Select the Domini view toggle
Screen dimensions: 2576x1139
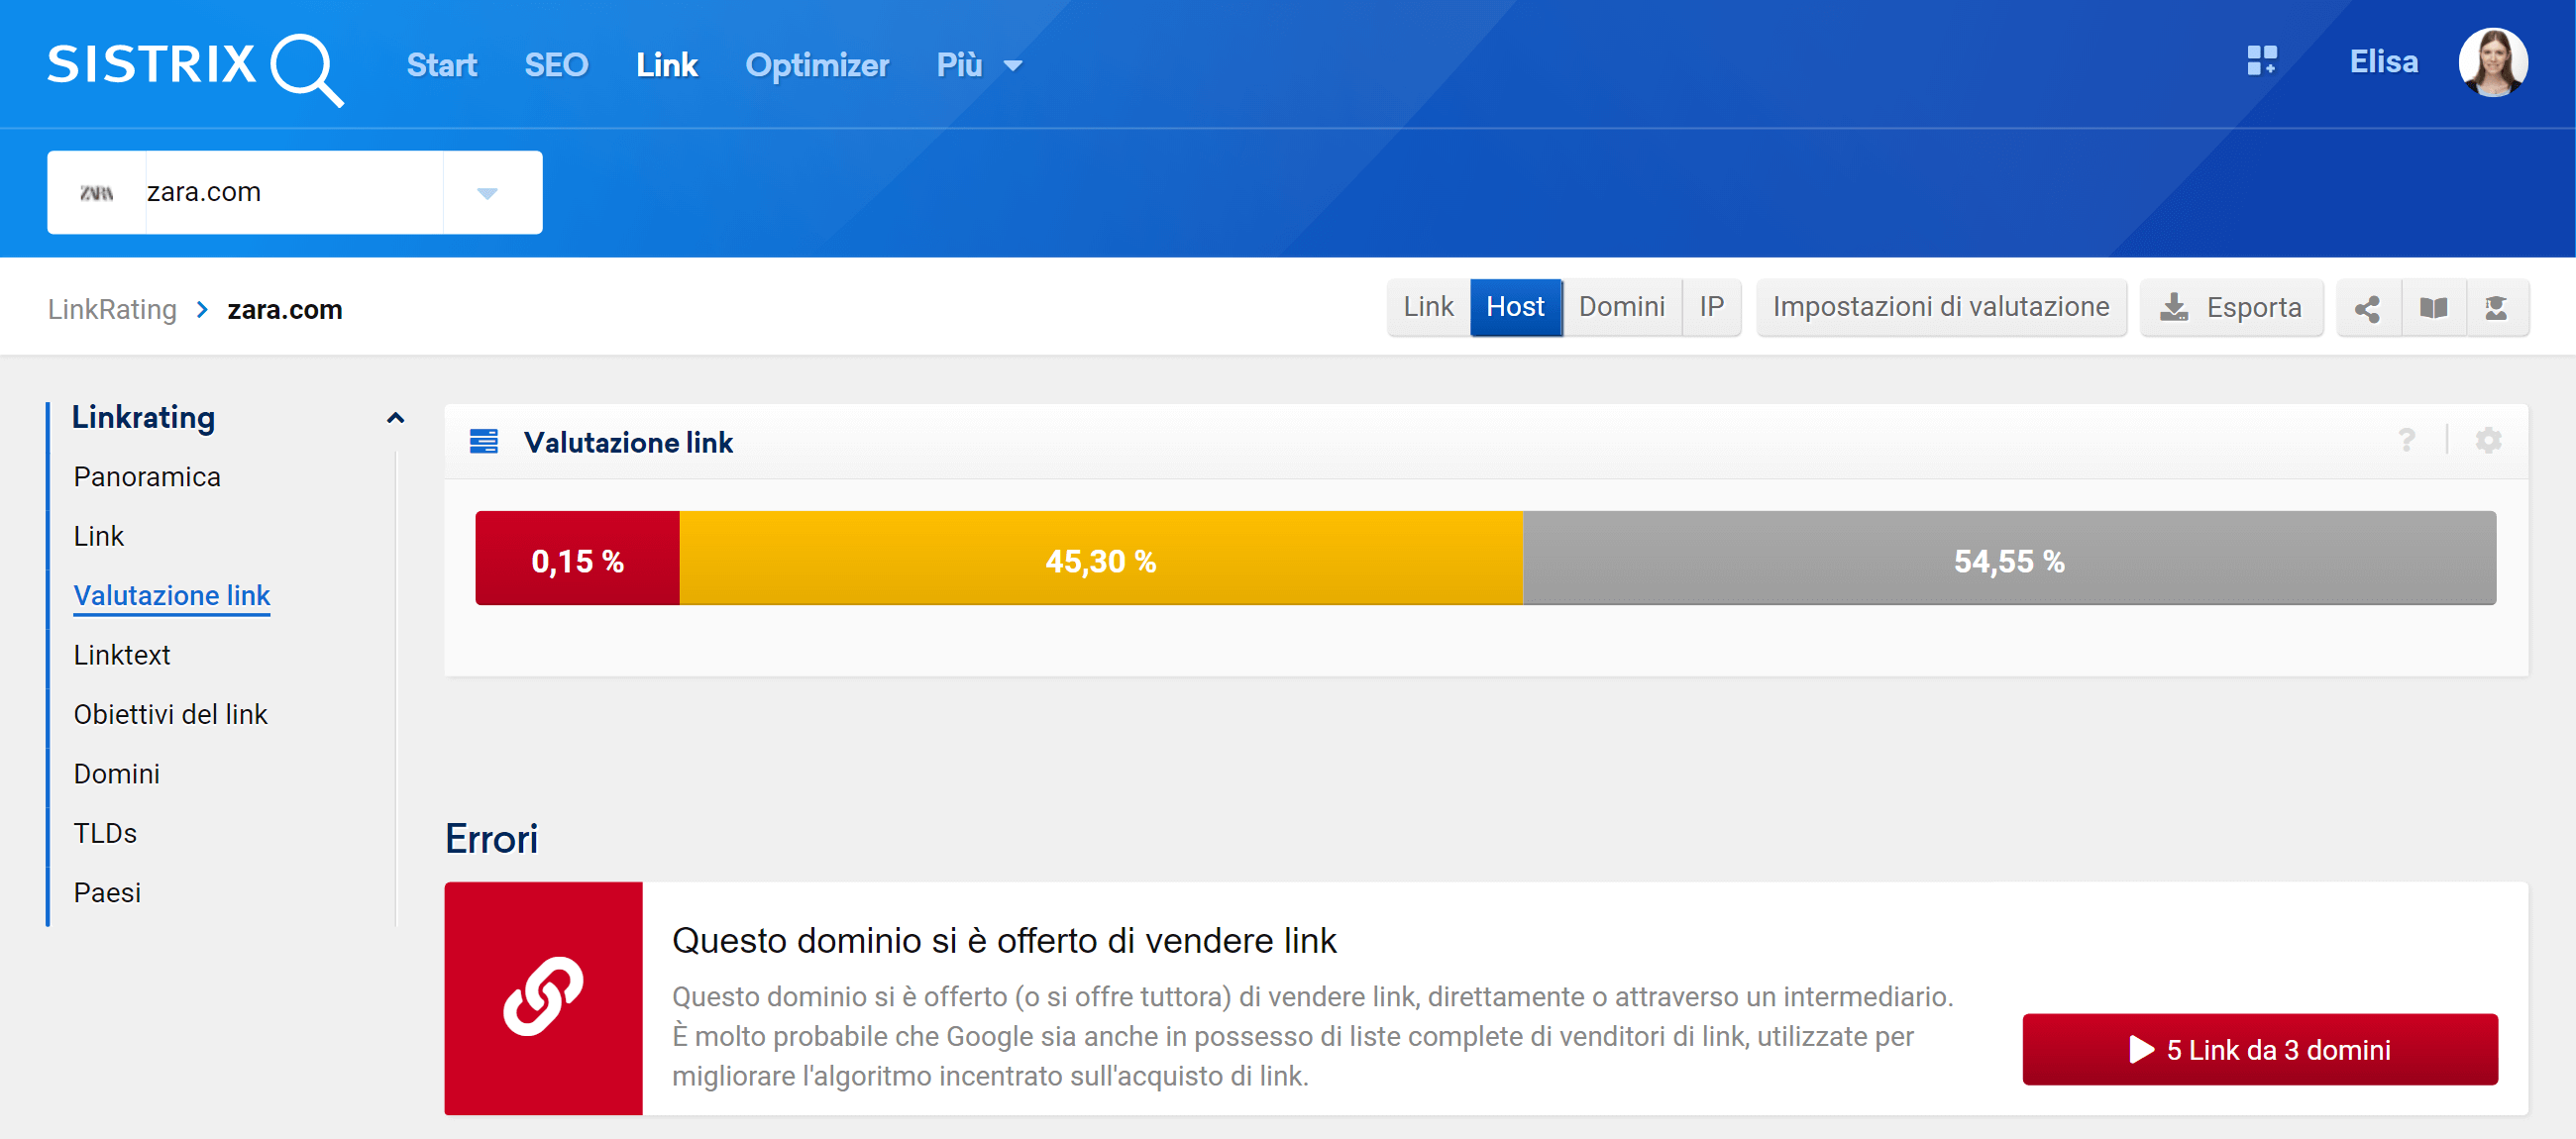tap(1621, 307)
